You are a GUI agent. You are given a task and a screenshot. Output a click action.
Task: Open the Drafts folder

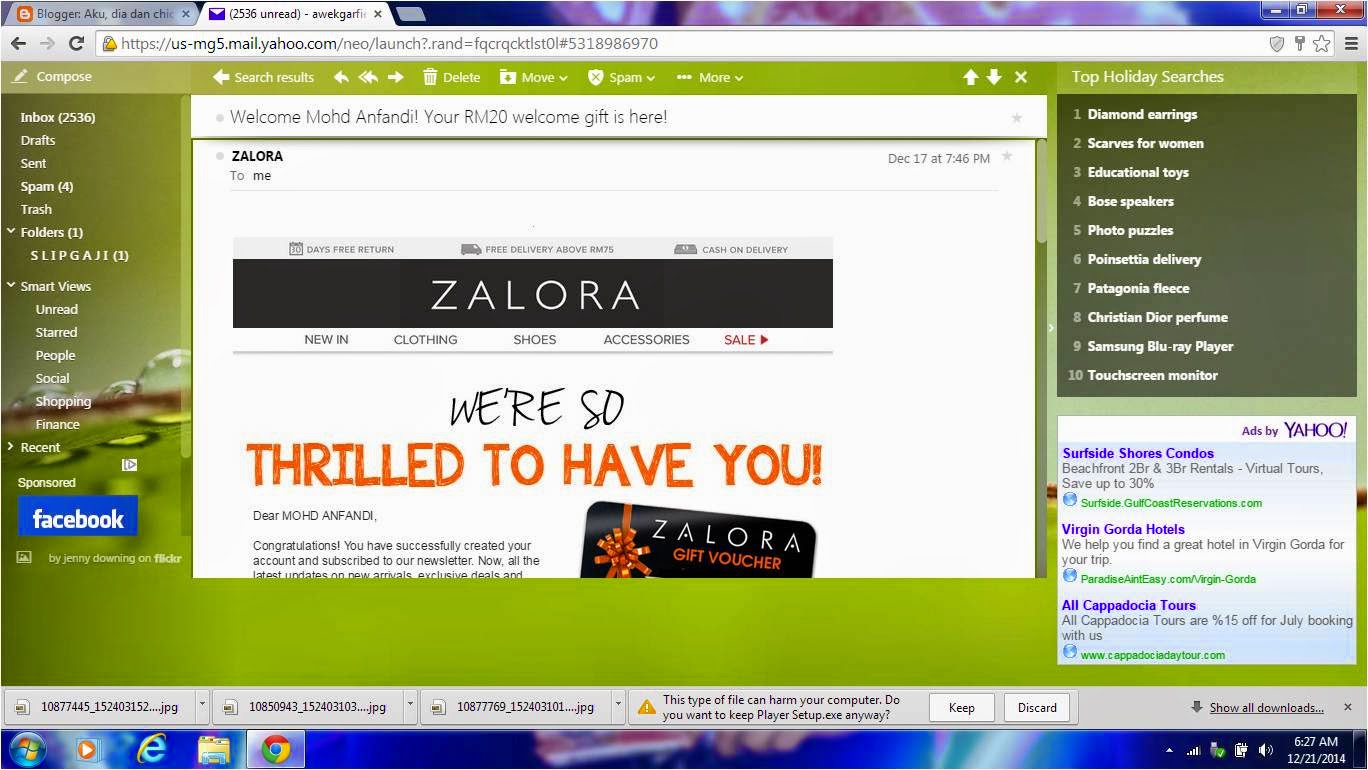point(38,140)
